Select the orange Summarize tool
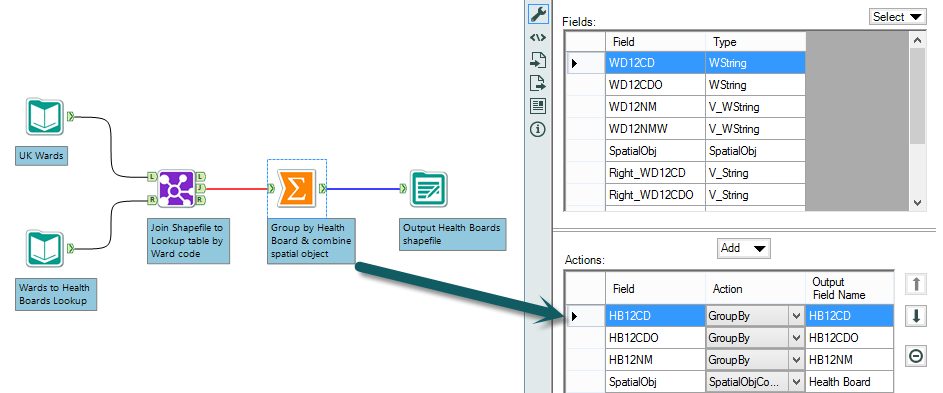The image size is (943, 393). pos(296,189)
